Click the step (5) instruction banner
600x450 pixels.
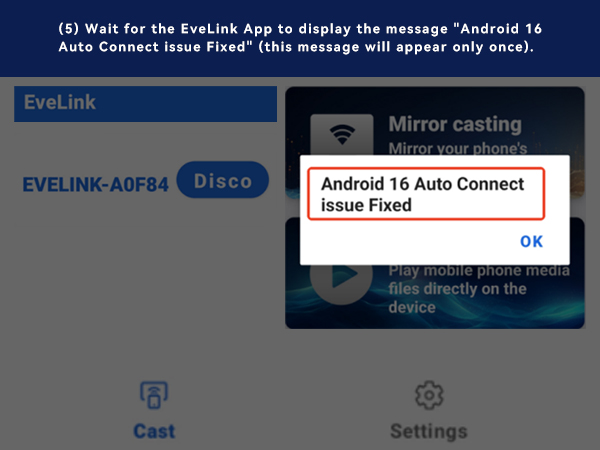click(300, 38)
